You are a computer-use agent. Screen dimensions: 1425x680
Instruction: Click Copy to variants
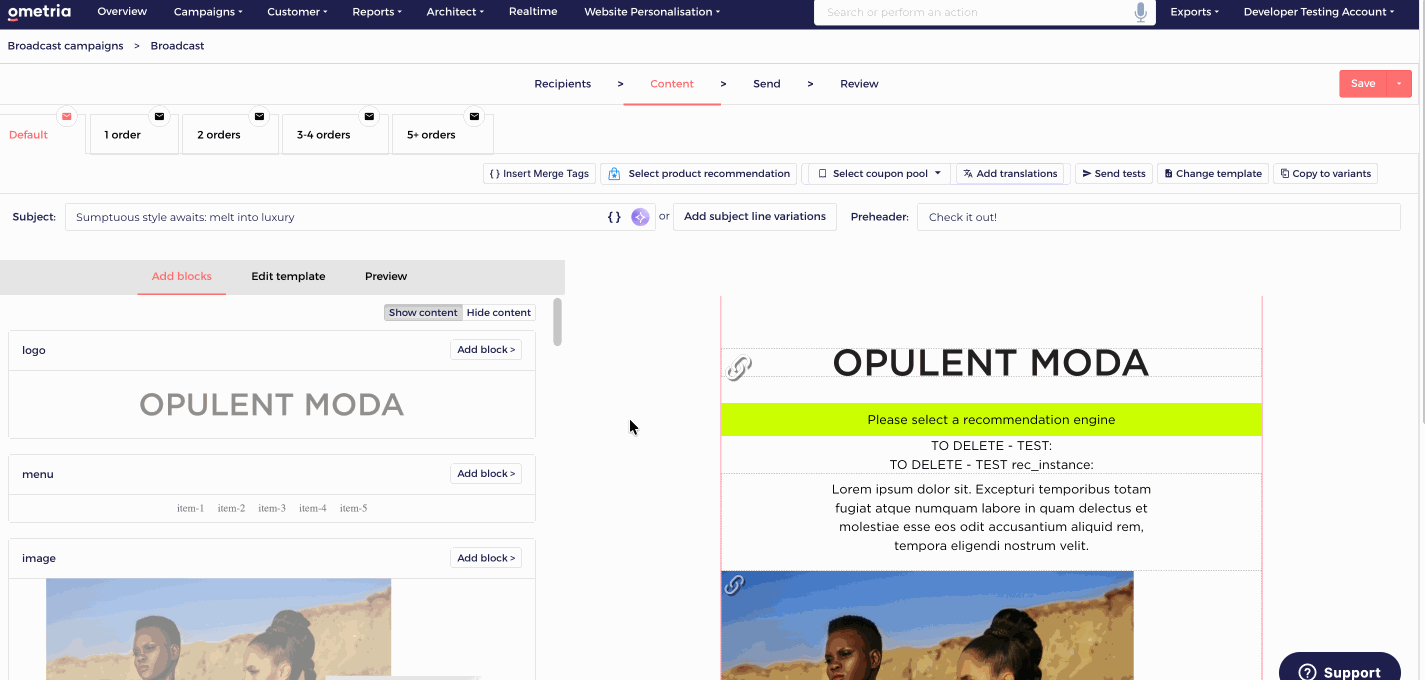[x=1325, y=174]
